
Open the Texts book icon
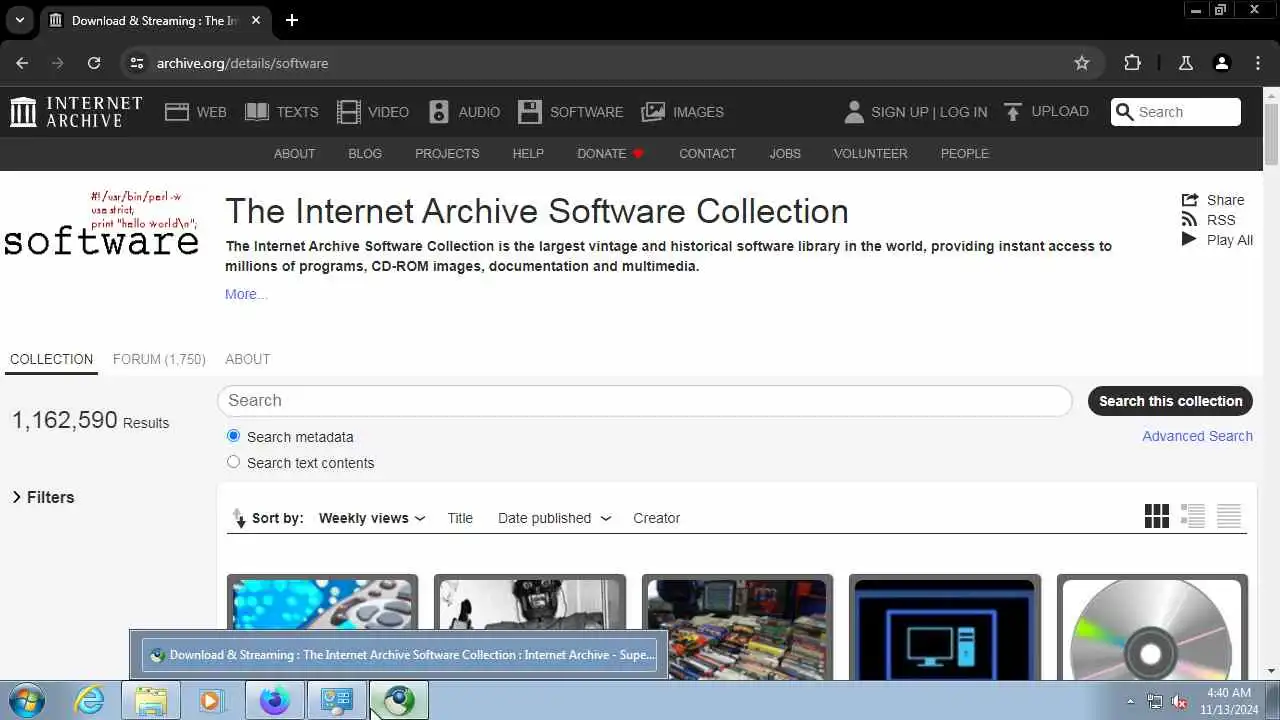click(257, 112)
